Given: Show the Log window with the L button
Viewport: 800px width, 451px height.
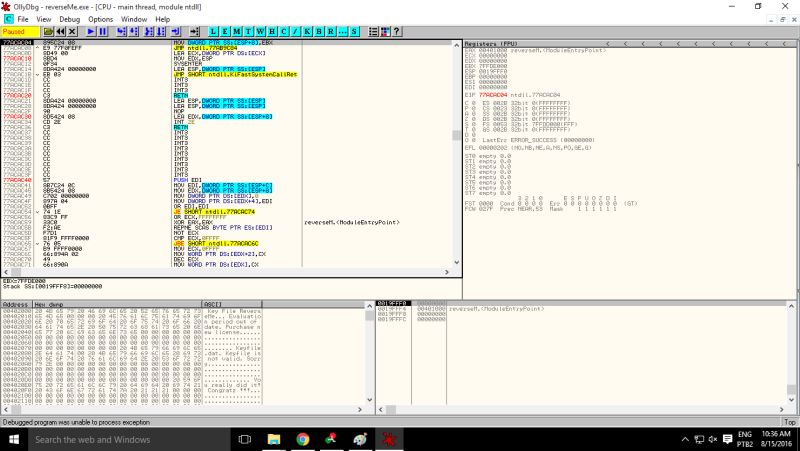Looking at the screenshot, I should [x=213, y=32].
